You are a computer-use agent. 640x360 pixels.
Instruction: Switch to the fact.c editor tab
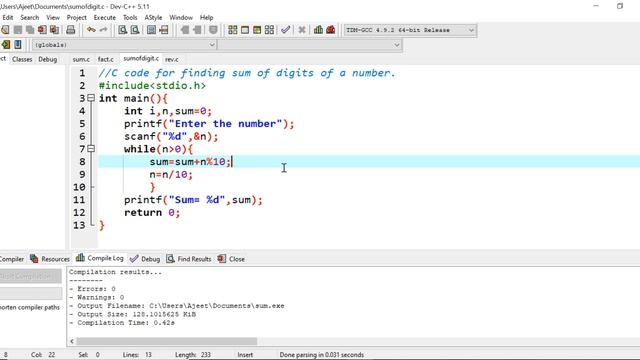click(x=105, y=60)
